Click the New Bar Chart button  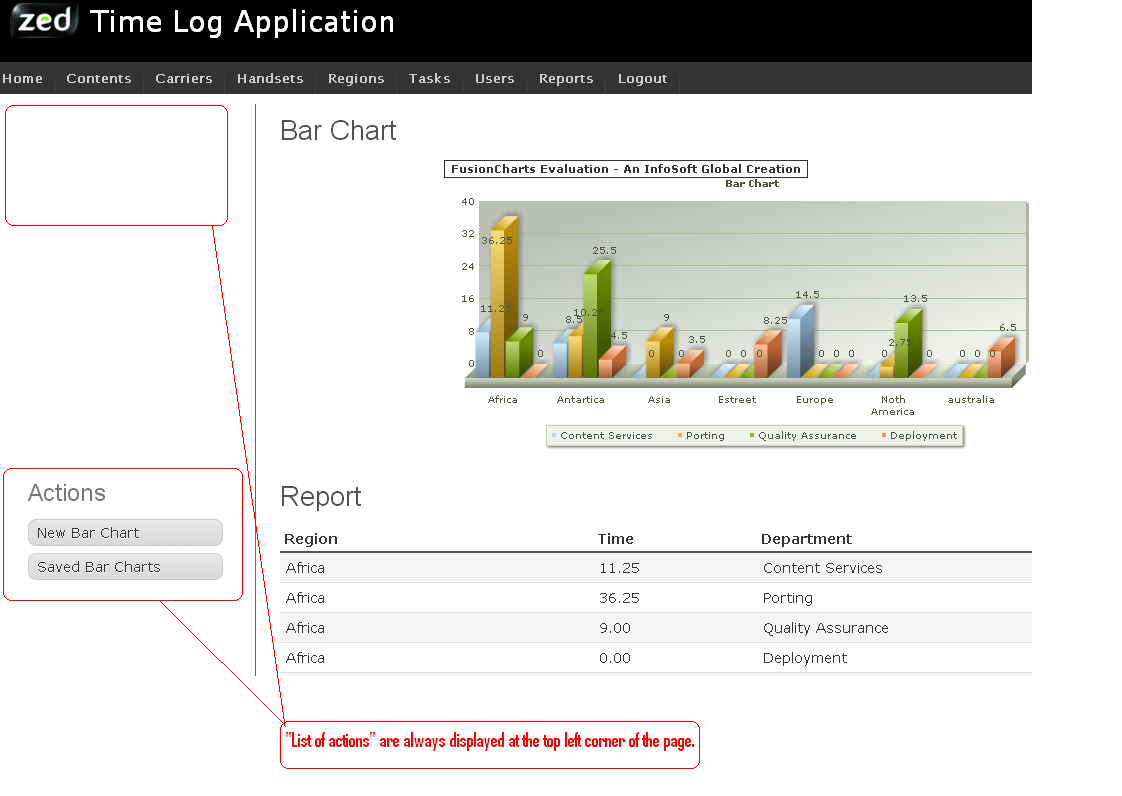click(x=125, y=533)
